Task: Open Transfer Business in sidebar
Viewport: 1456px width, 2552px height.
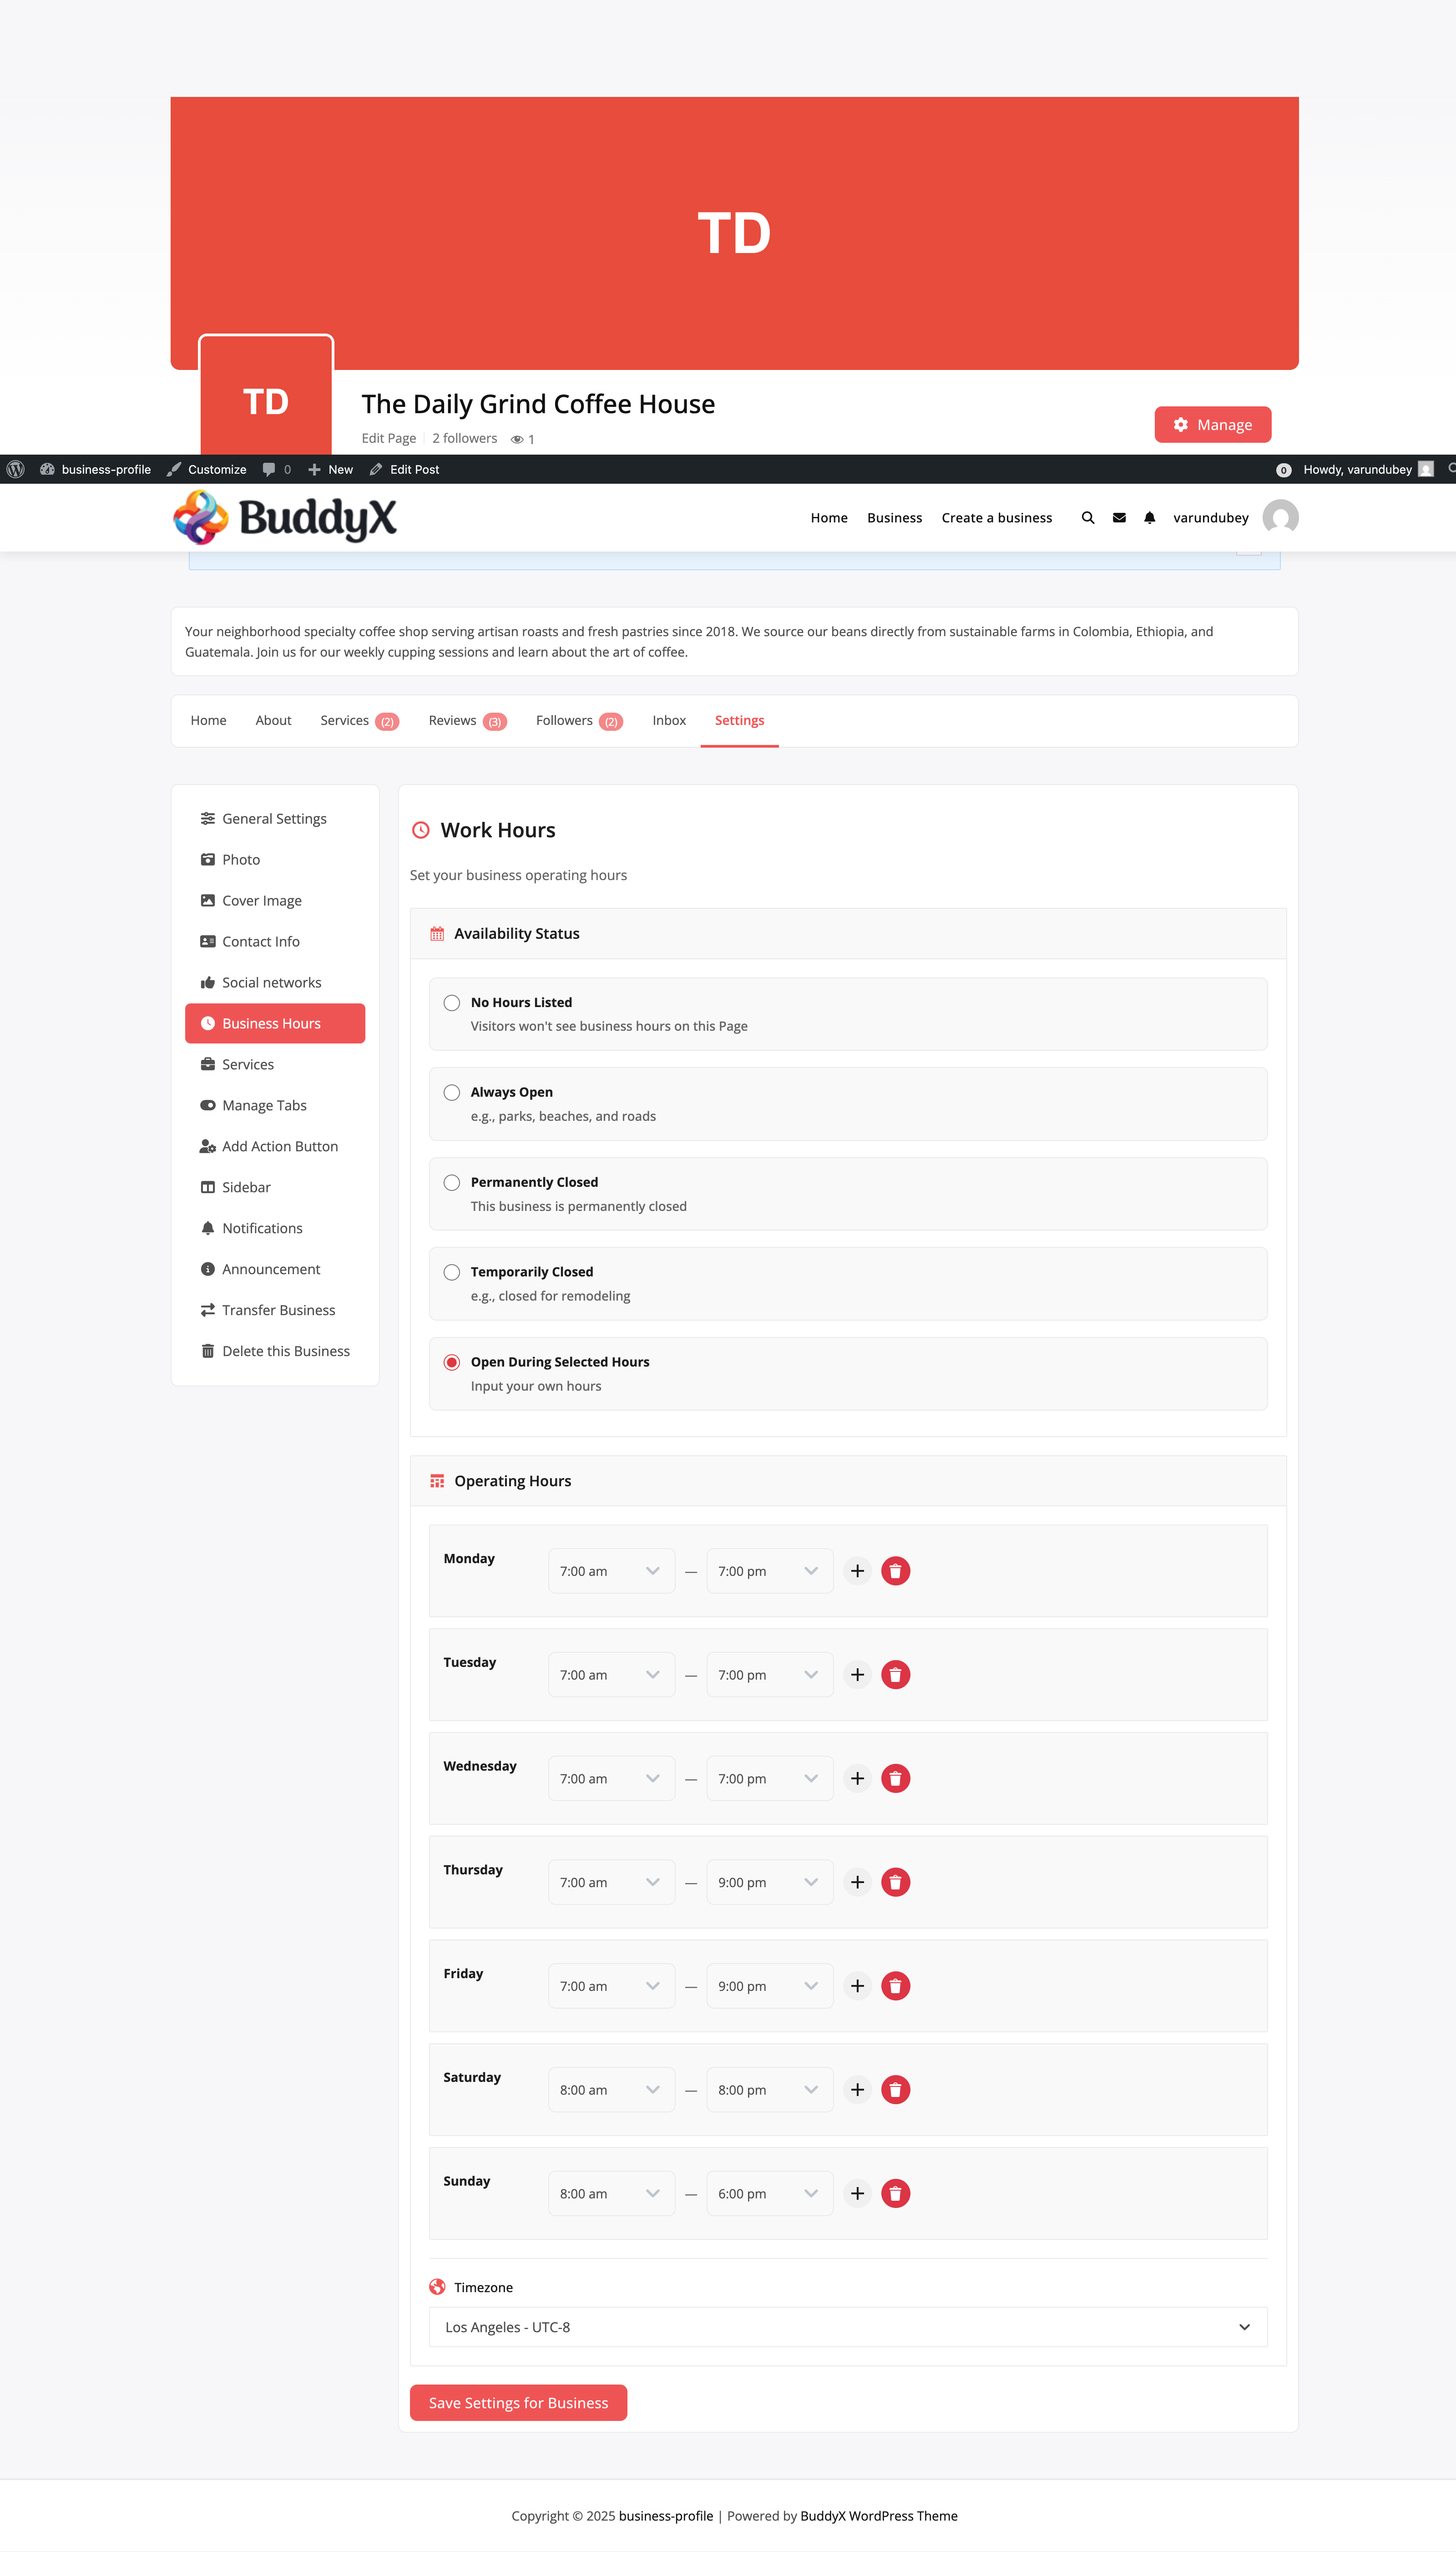Action: click(x=275, y=1309)
